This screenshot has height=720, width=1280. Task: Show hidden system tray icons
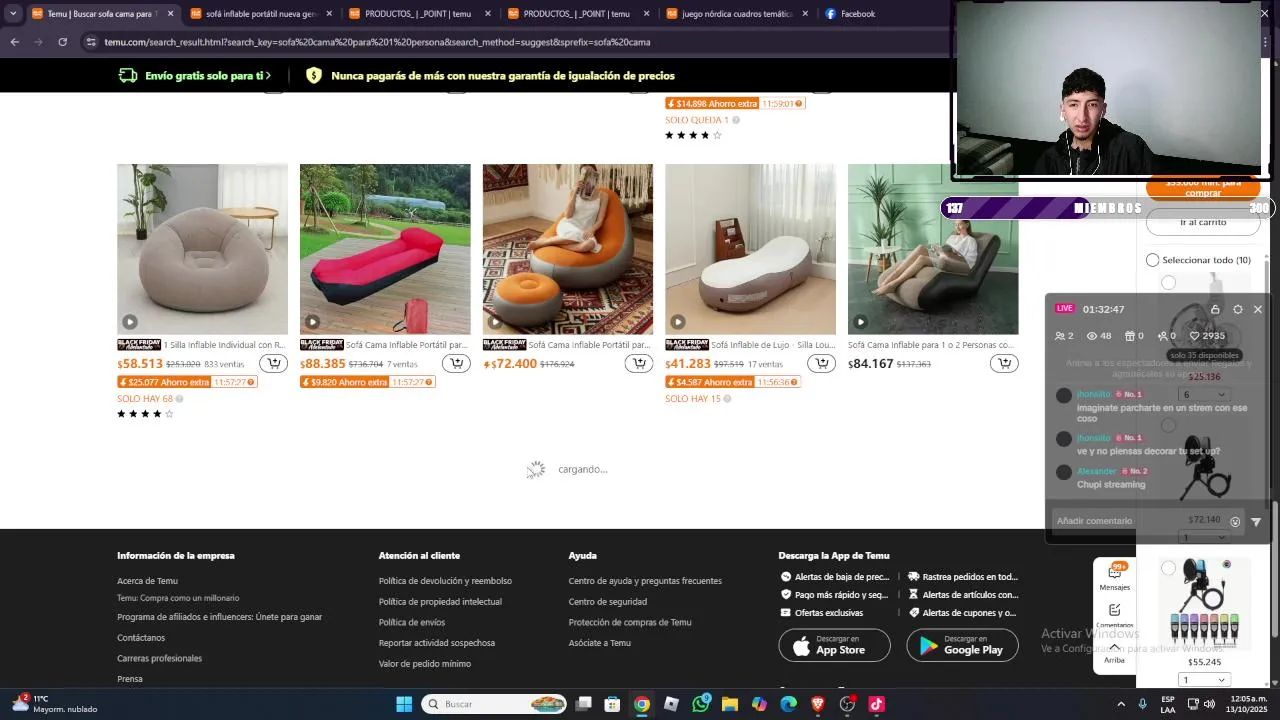[x=1119, y=704]
